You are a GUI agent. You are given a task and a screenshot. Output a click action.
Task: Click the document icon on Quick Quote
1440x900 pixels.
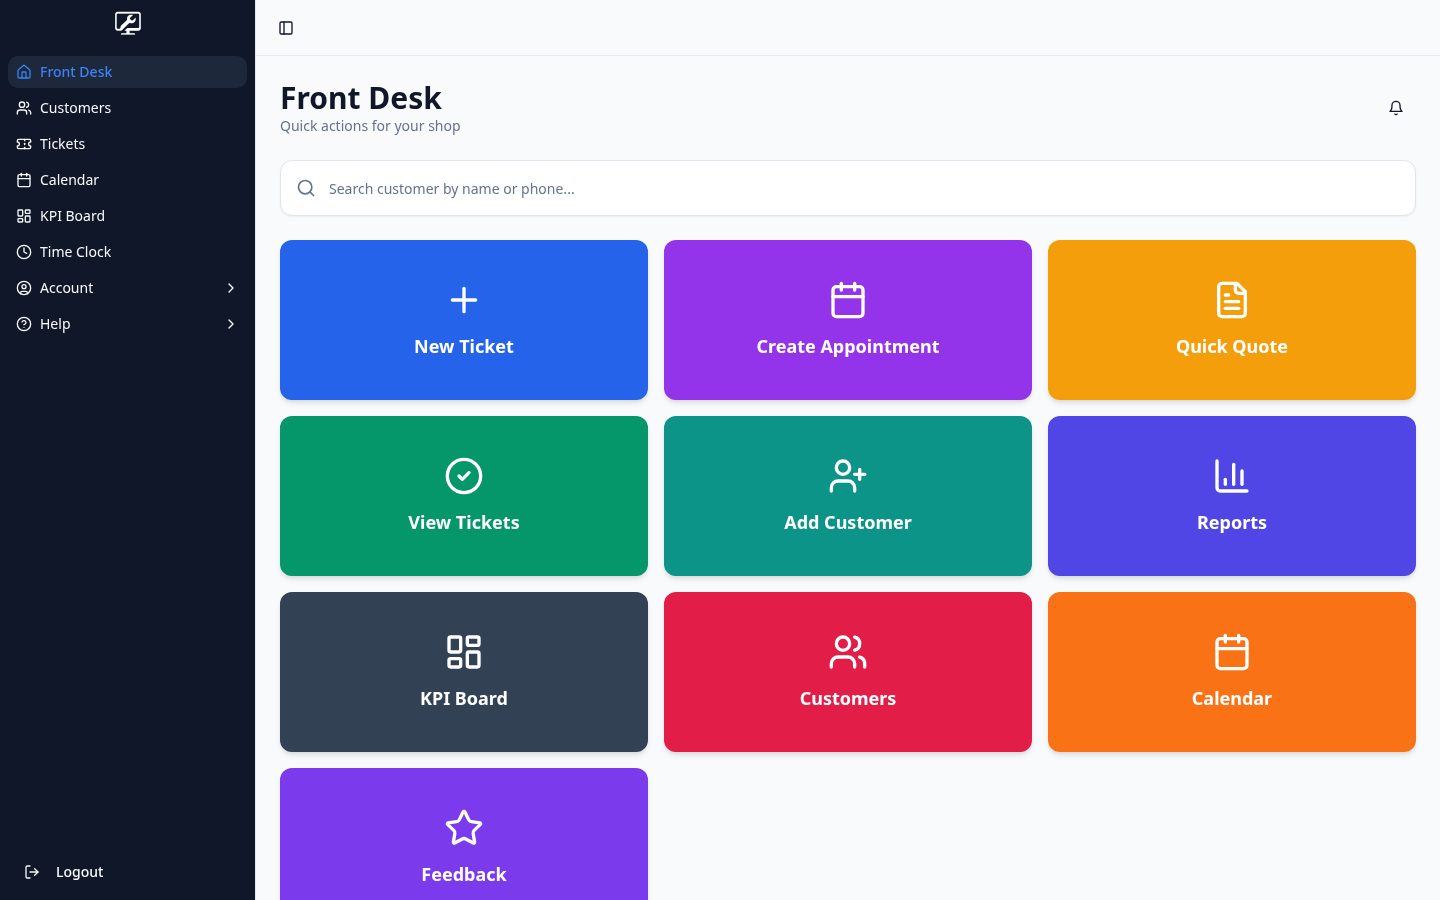(x=1232, y=300)
